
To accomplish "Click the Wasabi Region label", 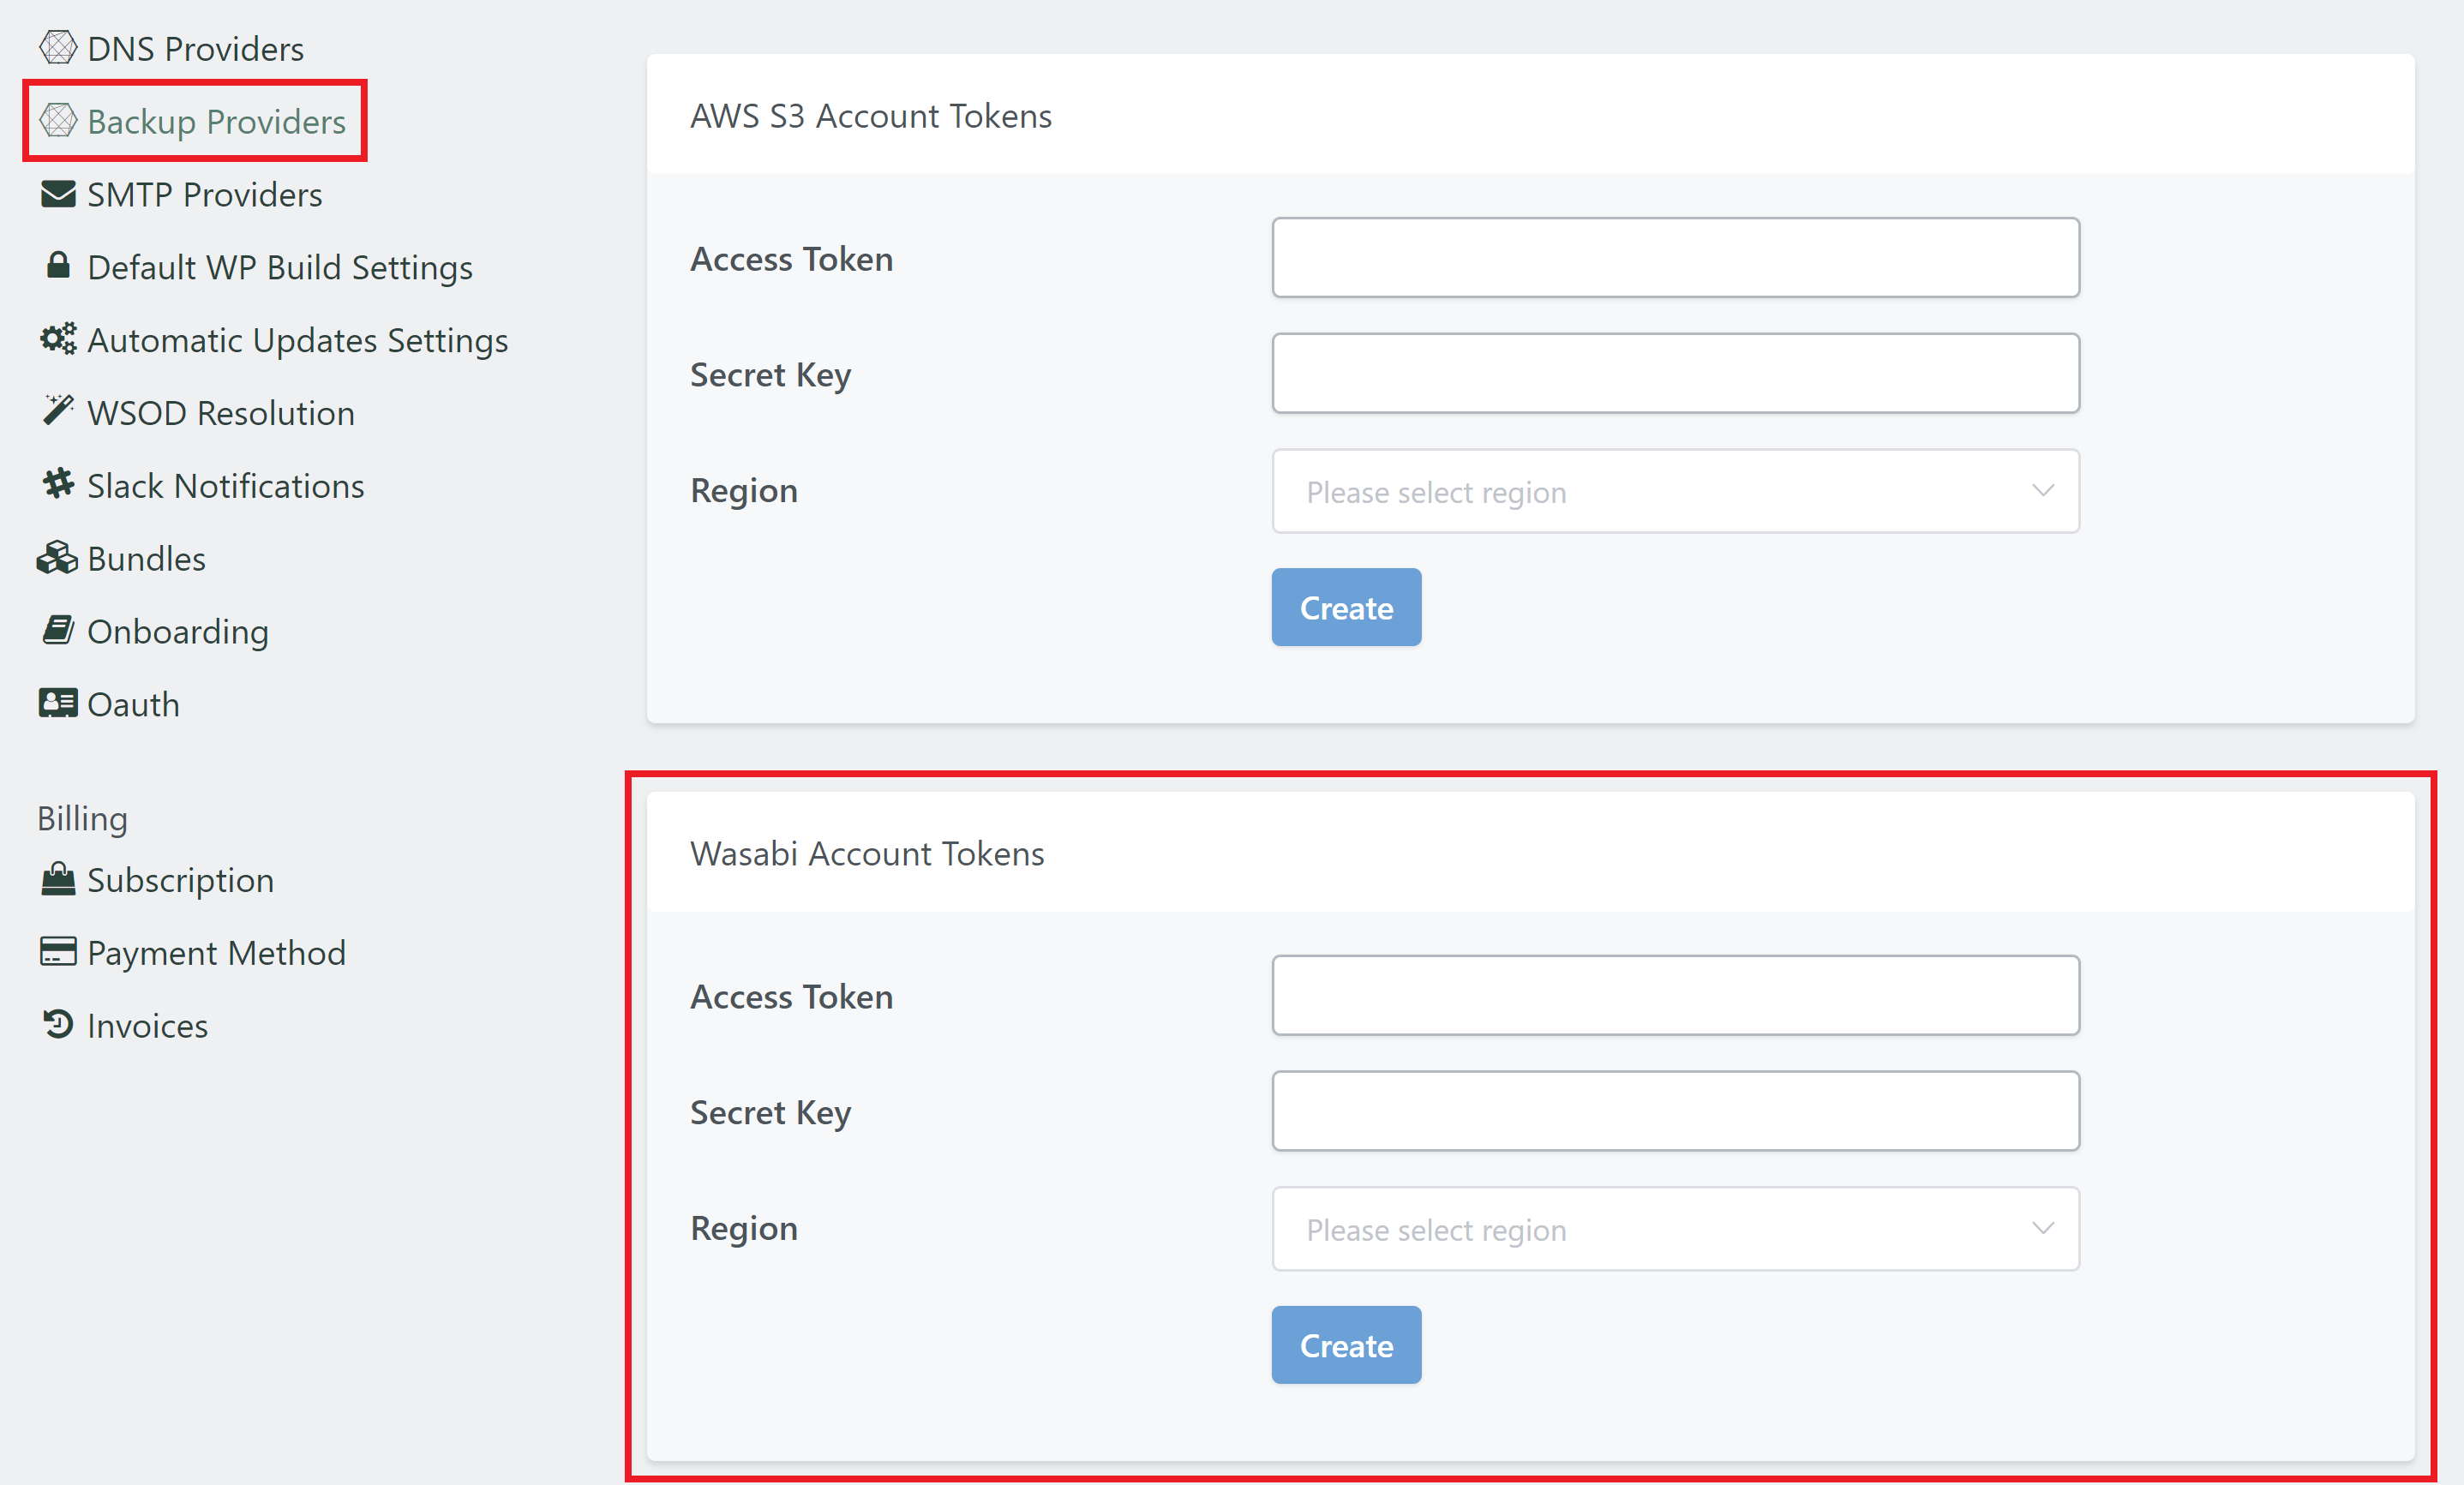I will [743, 1229].
